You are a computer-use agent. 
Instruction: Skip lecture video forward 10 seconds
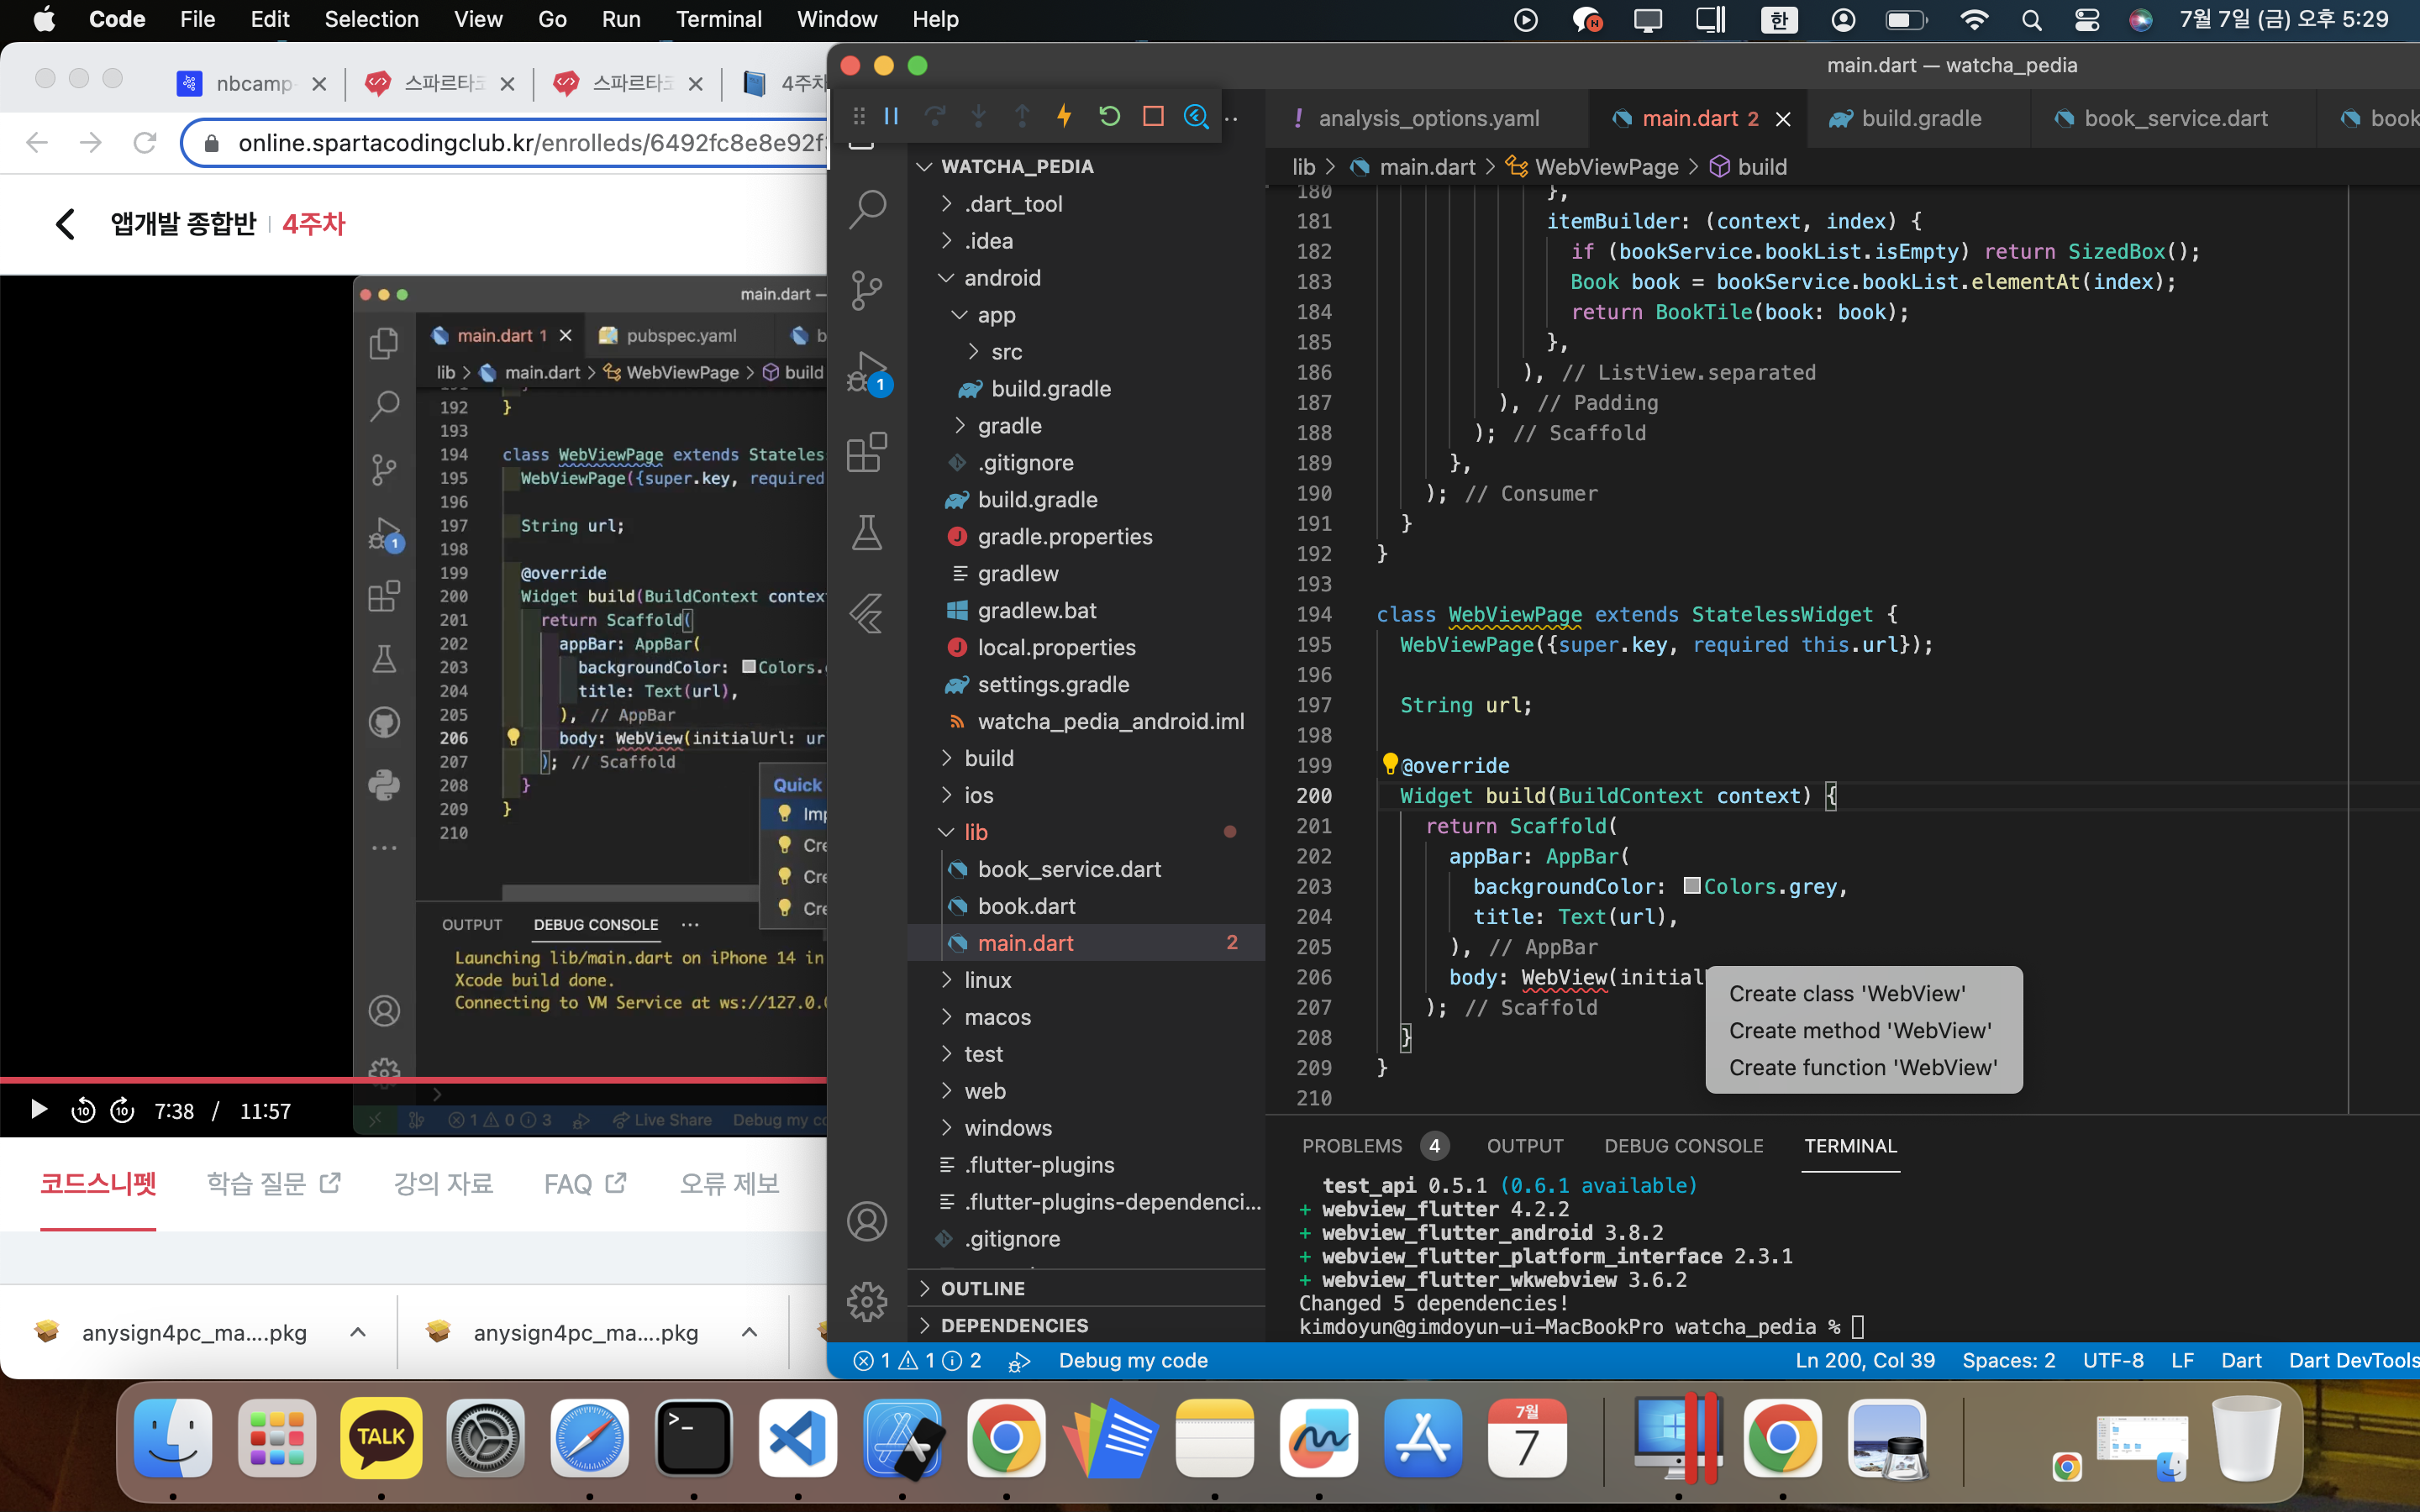coord(122,1110)
